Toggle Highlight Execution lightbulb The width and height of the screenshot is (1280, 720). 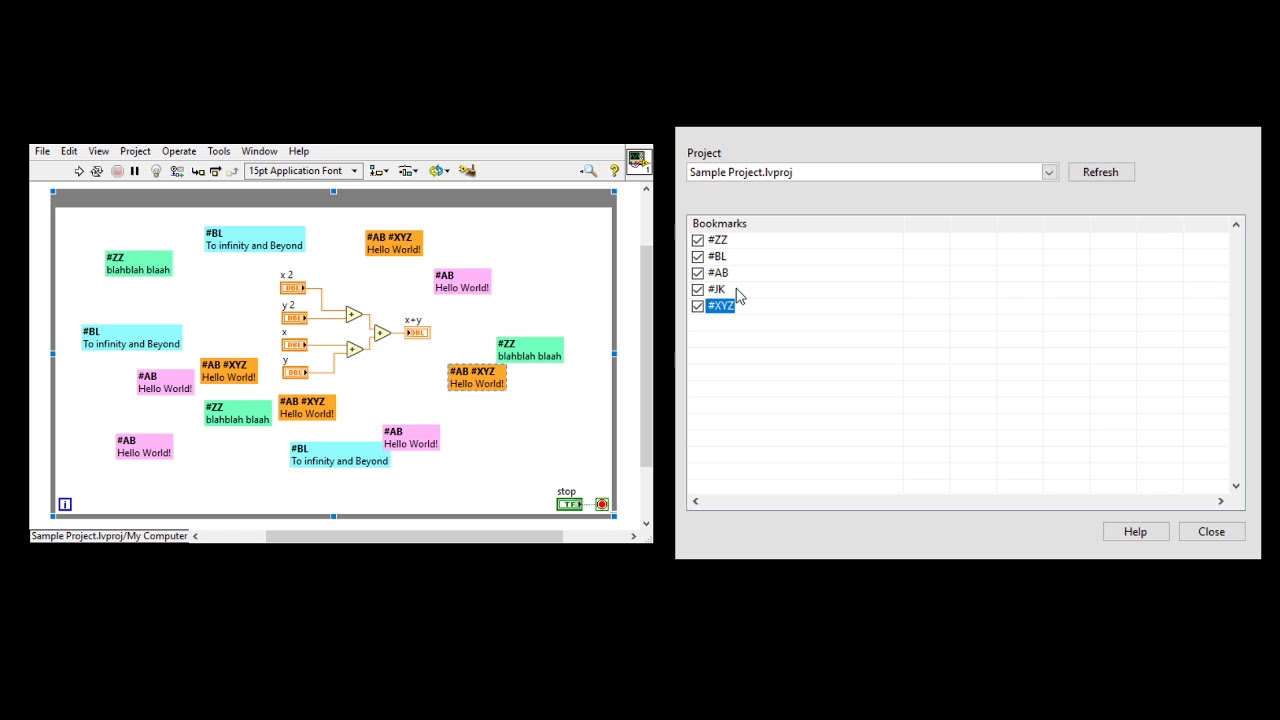(156, 171)
